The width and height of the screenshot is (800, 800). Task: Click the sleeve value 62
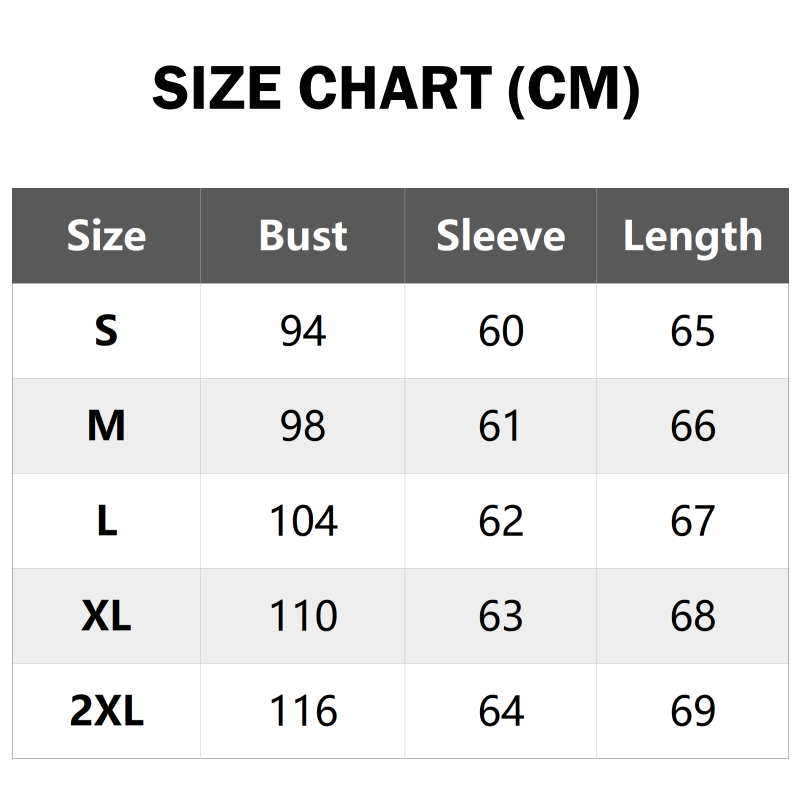(500, 521)
